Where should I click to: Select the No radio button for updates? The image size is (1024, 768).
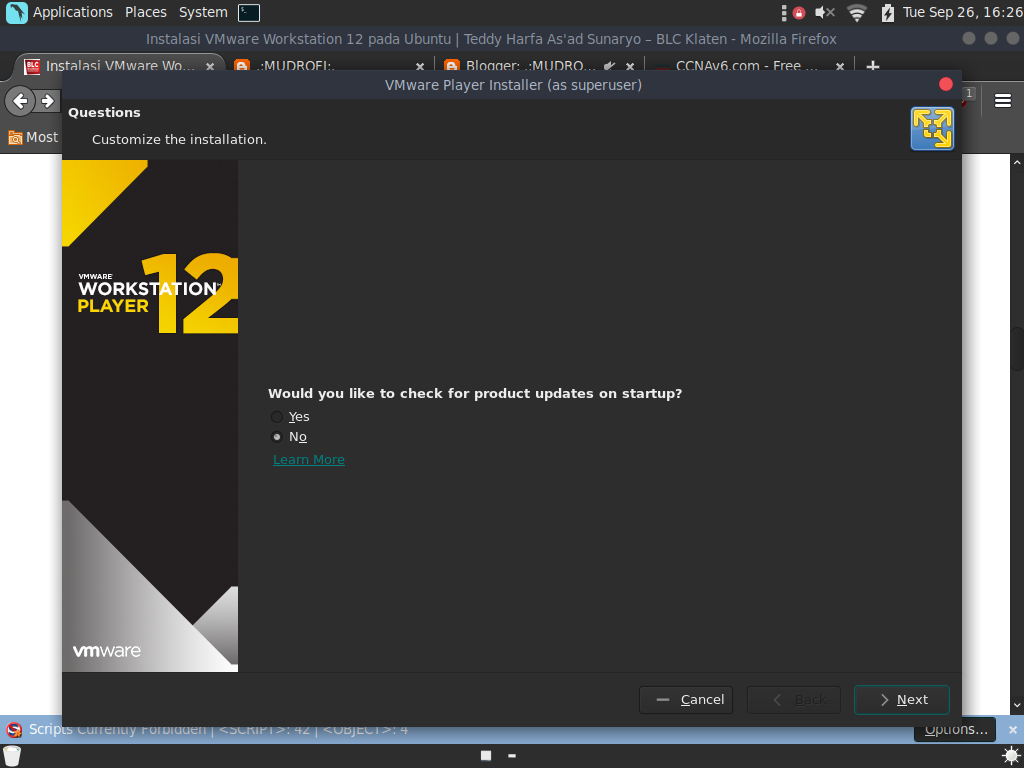[277, 437]
